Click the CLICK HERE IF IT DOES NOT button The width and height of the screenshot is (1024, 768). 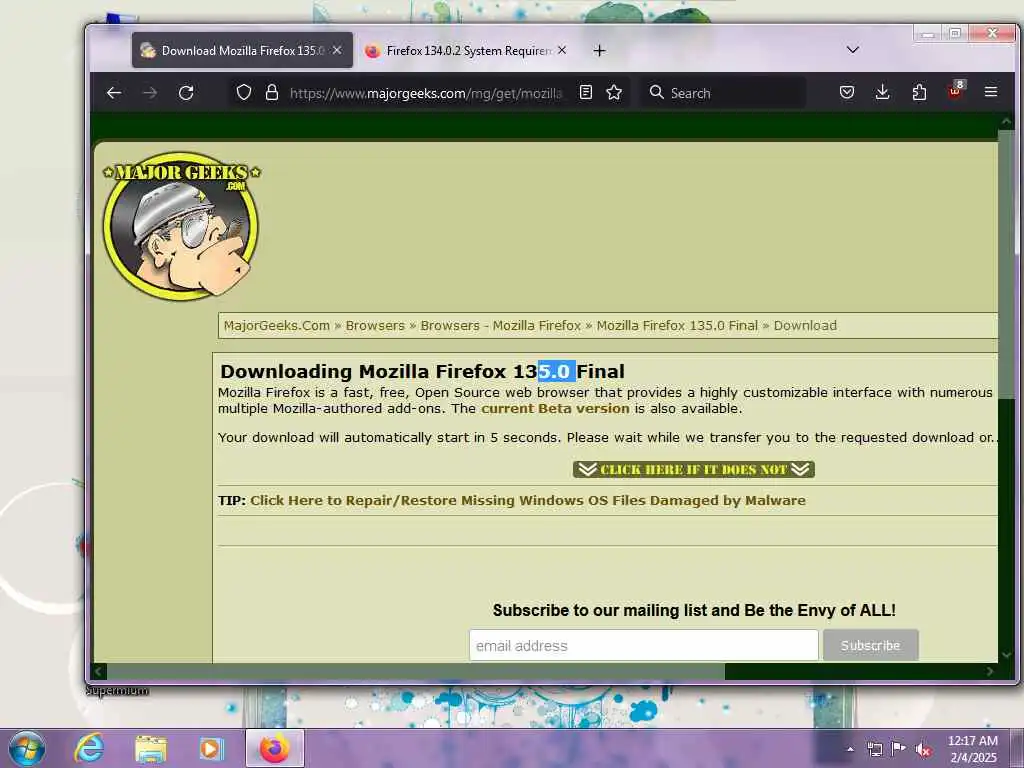(694, 470)
